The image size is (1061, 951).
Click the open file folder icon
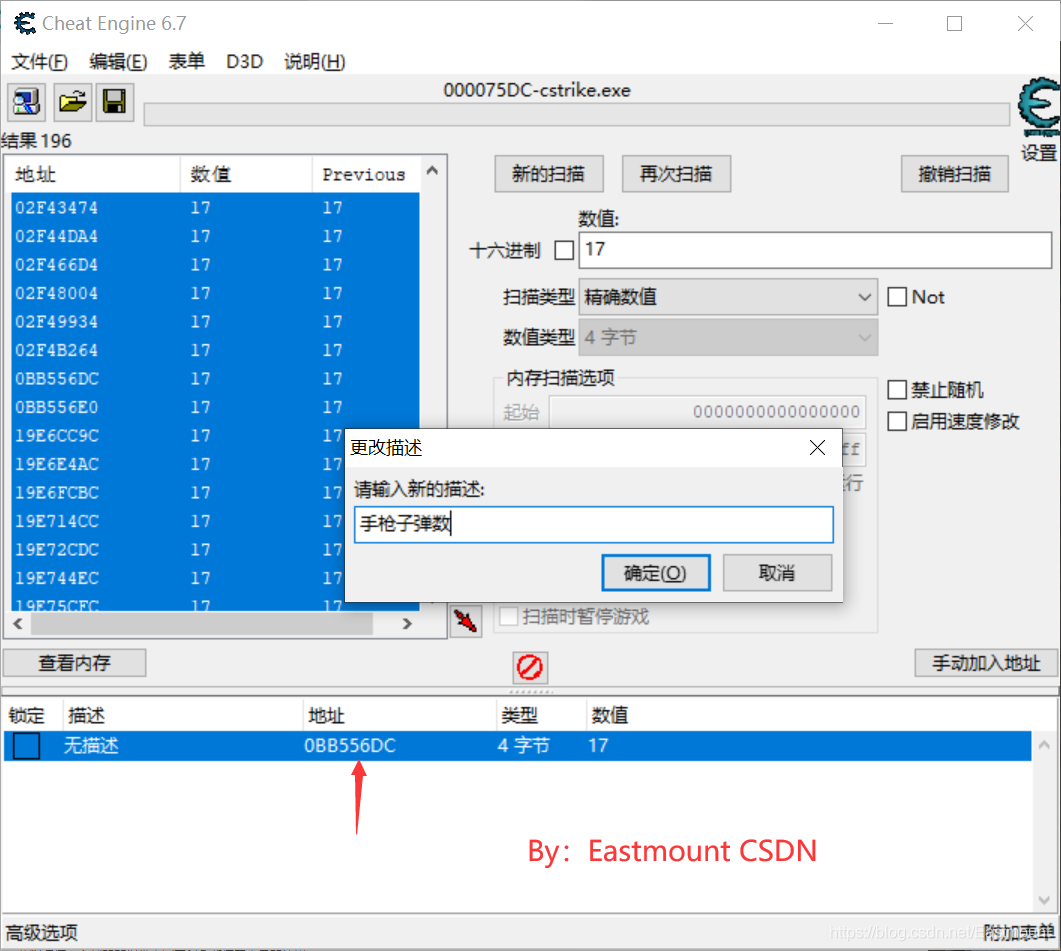pos(73,103)
